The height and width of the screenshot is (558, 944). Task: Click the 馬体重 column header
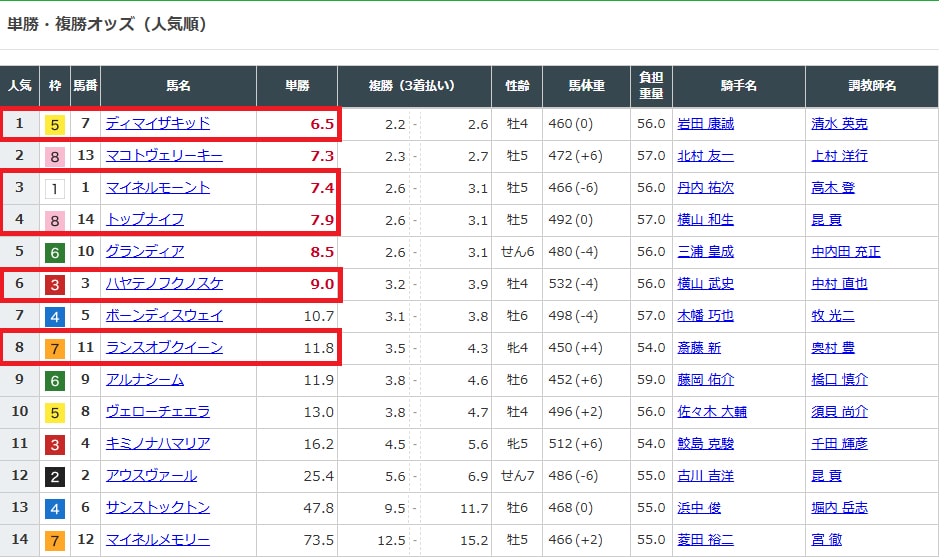tap(586, 86)
